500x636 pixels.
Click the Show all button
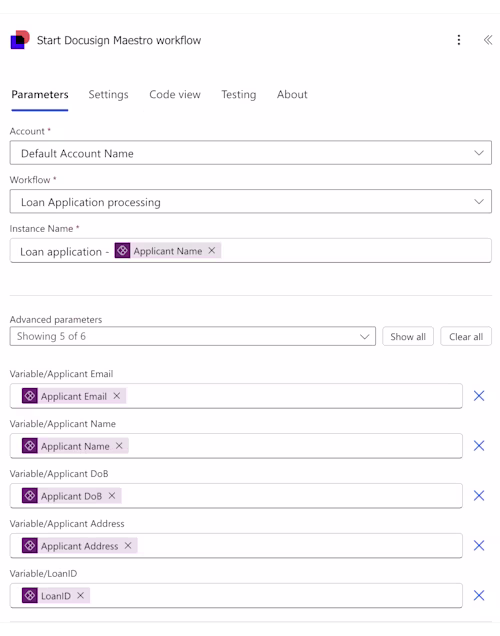point(408,336)
